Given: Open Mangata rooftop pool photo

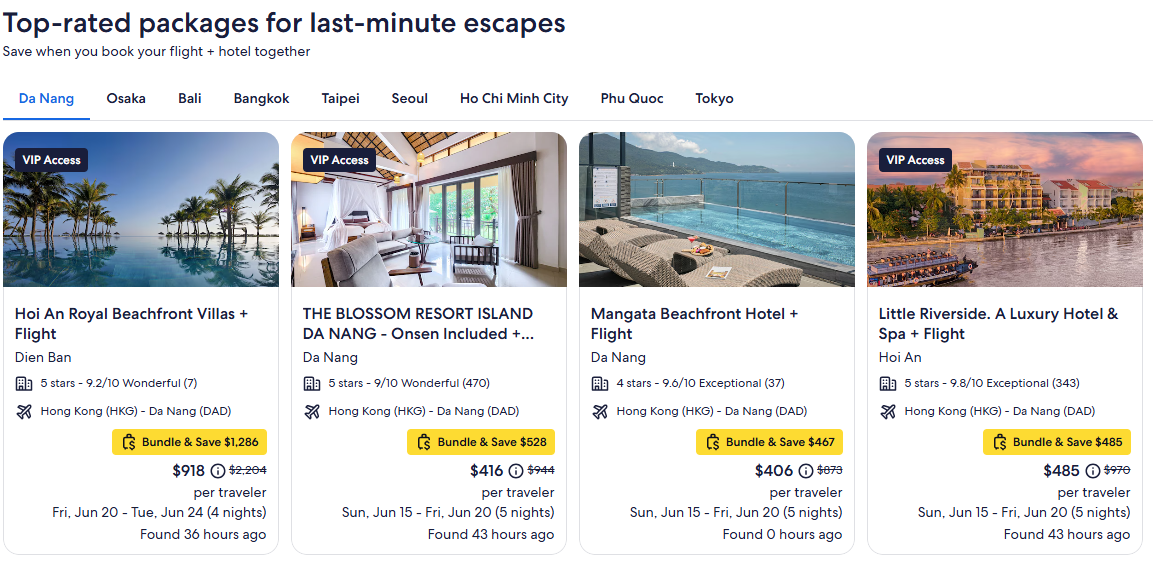Looking at the screenshot, I should 716,210.
